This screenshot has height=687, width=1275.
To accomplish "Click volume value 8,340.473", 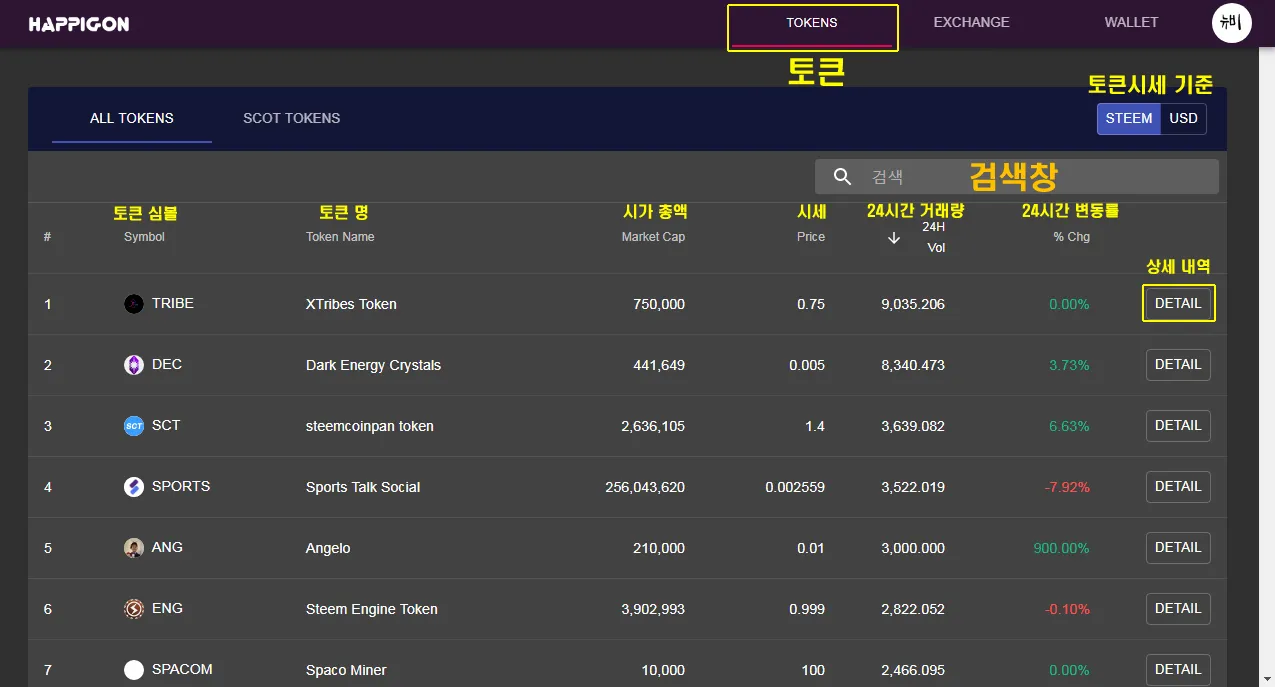I will [913, 365].
